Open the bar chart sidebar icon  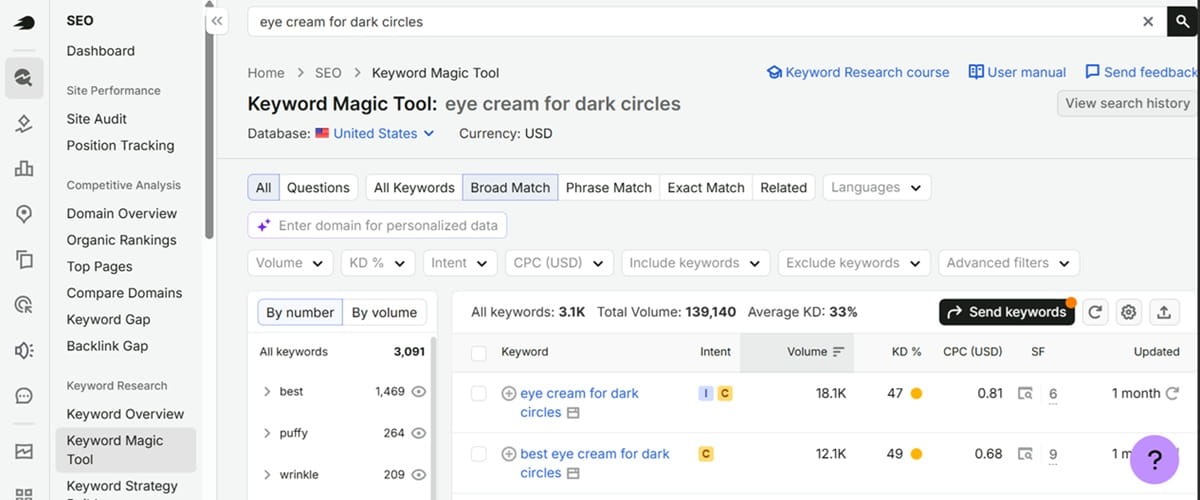[x=24, y=168]
